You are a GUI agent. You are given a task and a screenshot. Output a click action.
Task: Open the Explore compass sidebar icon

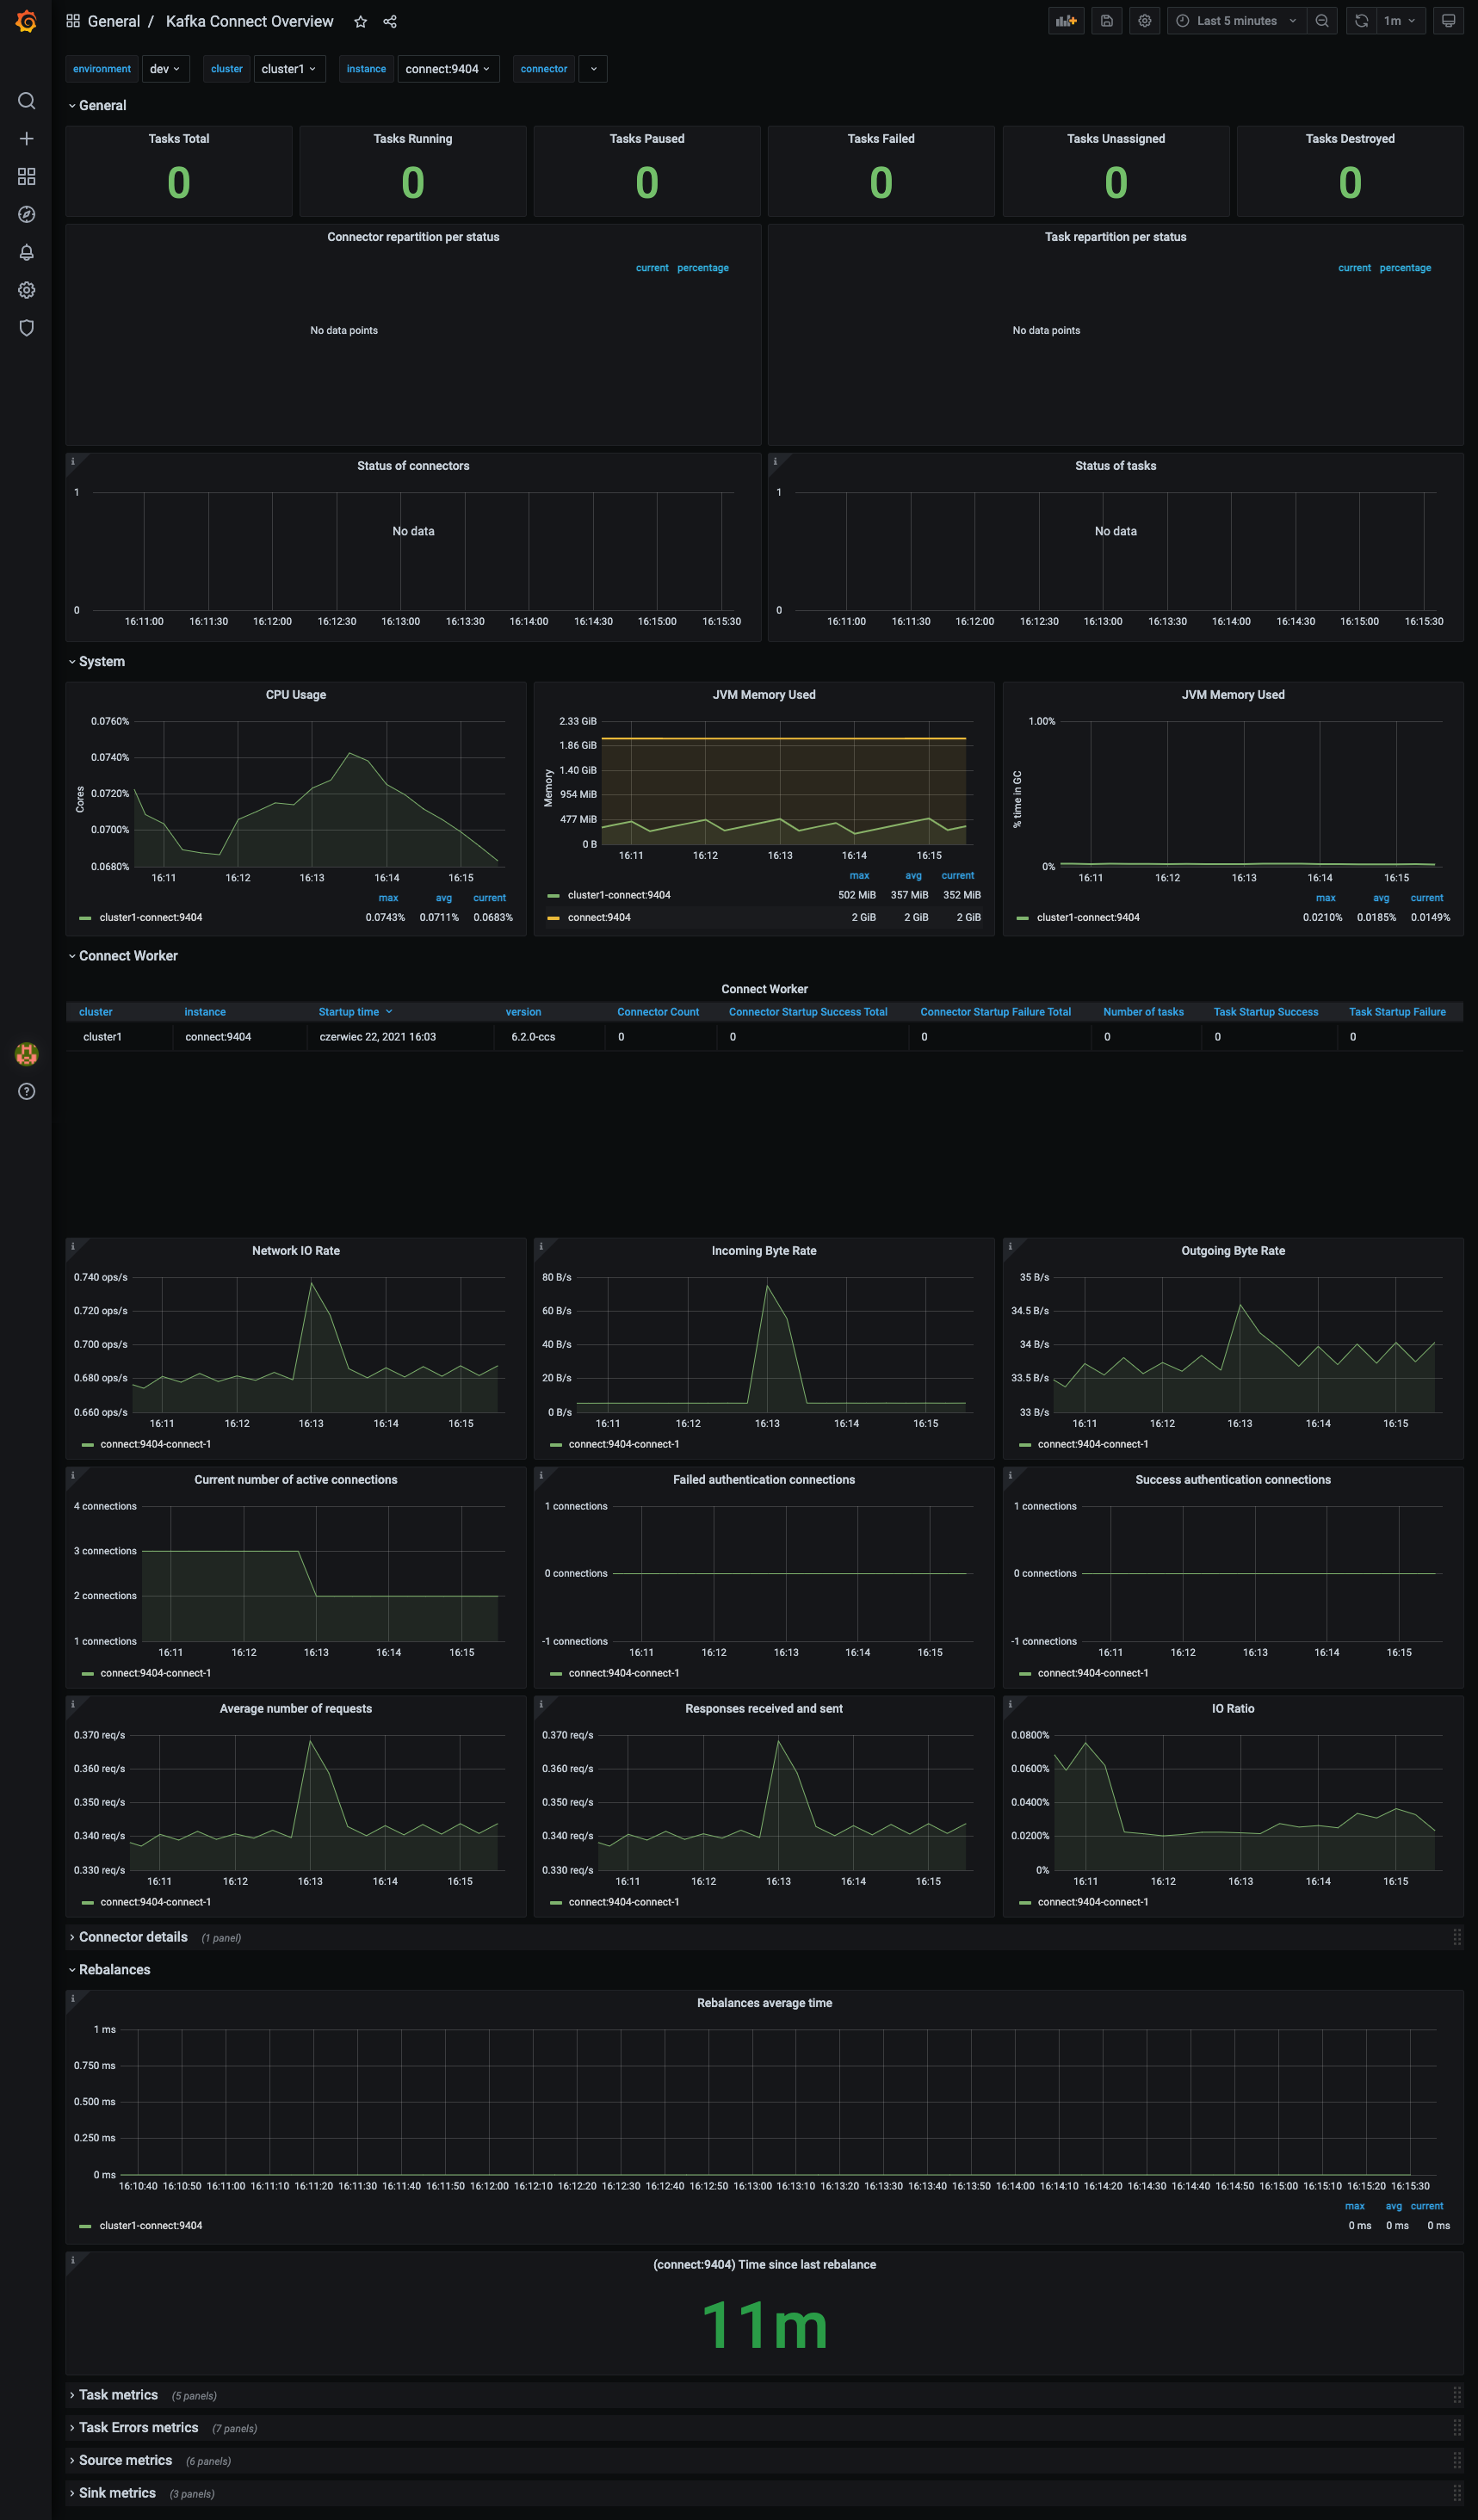point(27,214)
